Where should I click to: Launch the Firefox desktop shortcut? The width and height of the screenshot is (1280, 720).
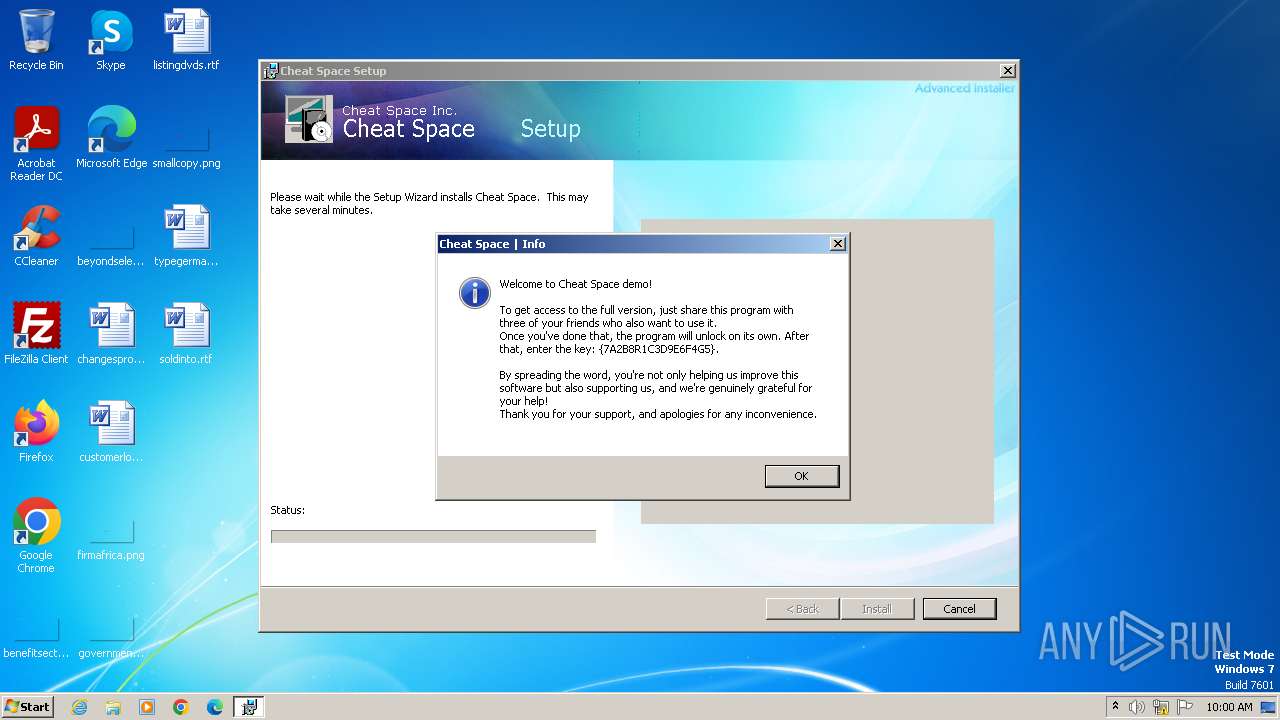tap(36, 432)
